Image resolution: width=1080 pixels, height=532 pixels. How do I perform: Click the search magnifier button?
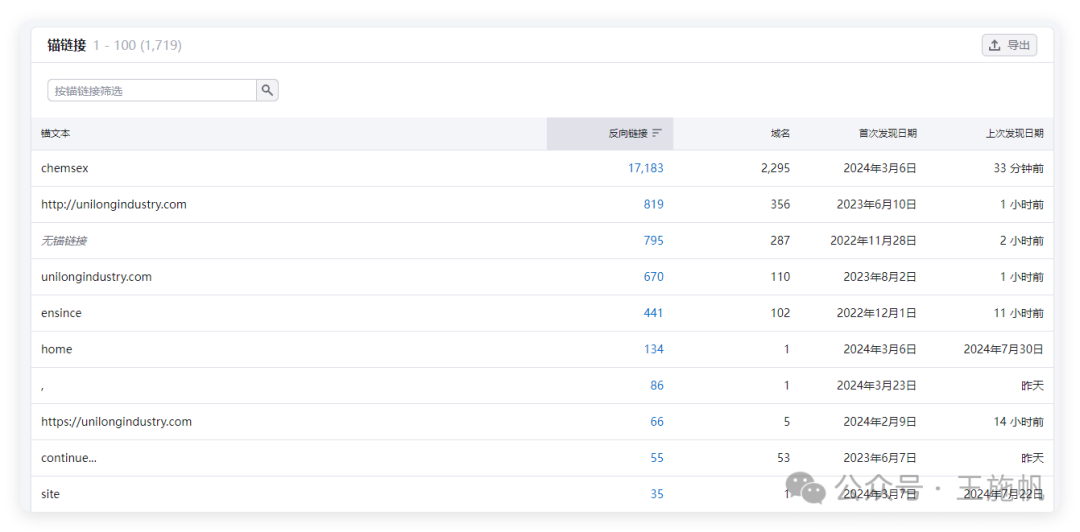point(267,90)
